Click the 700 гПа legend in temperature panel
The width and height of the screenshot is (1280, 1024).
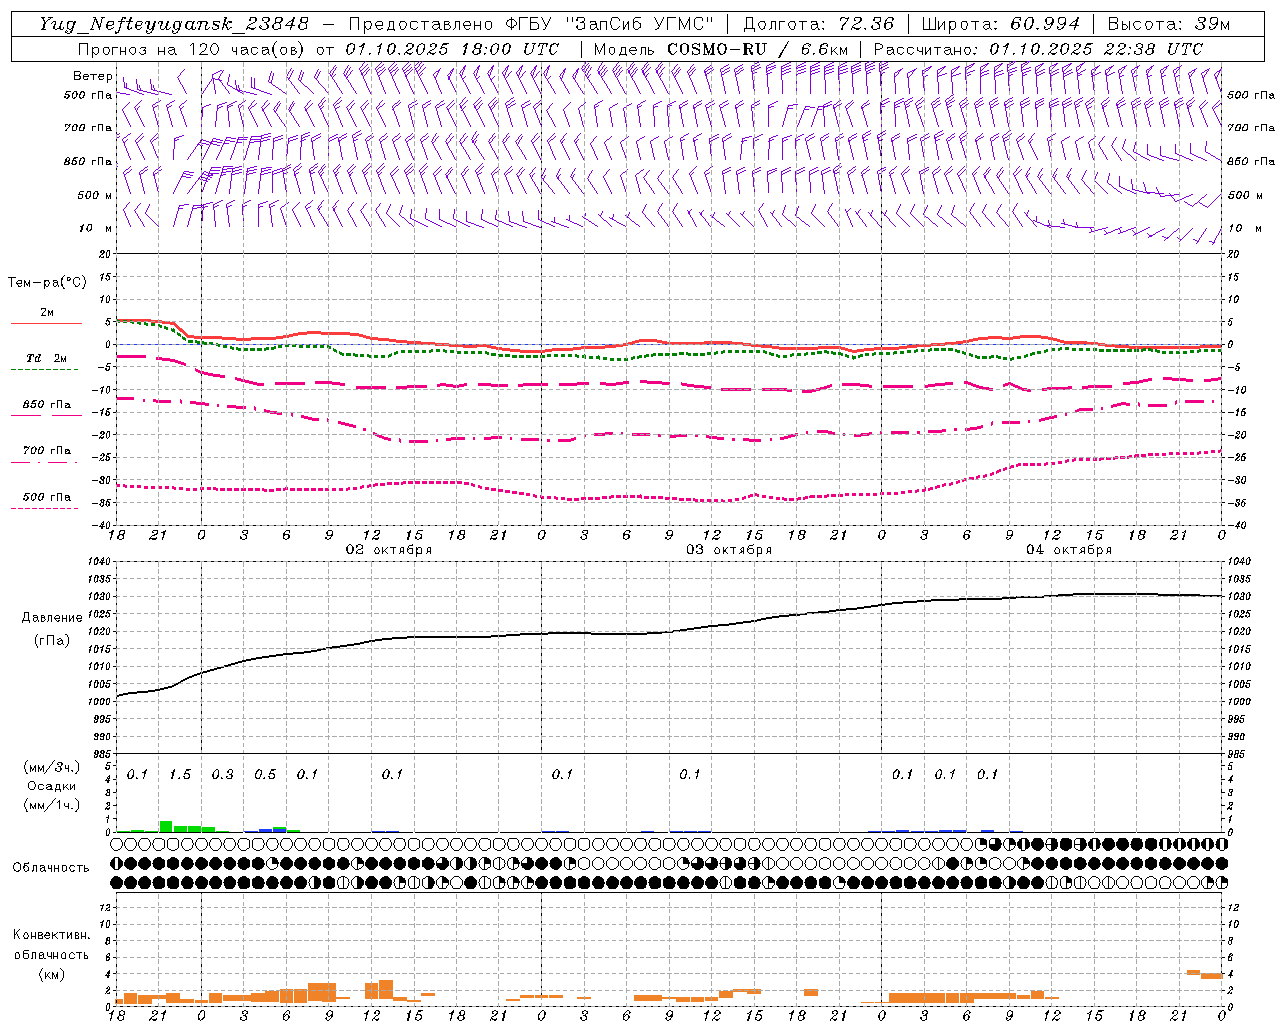pyautogui.click(x=45, y=456)
